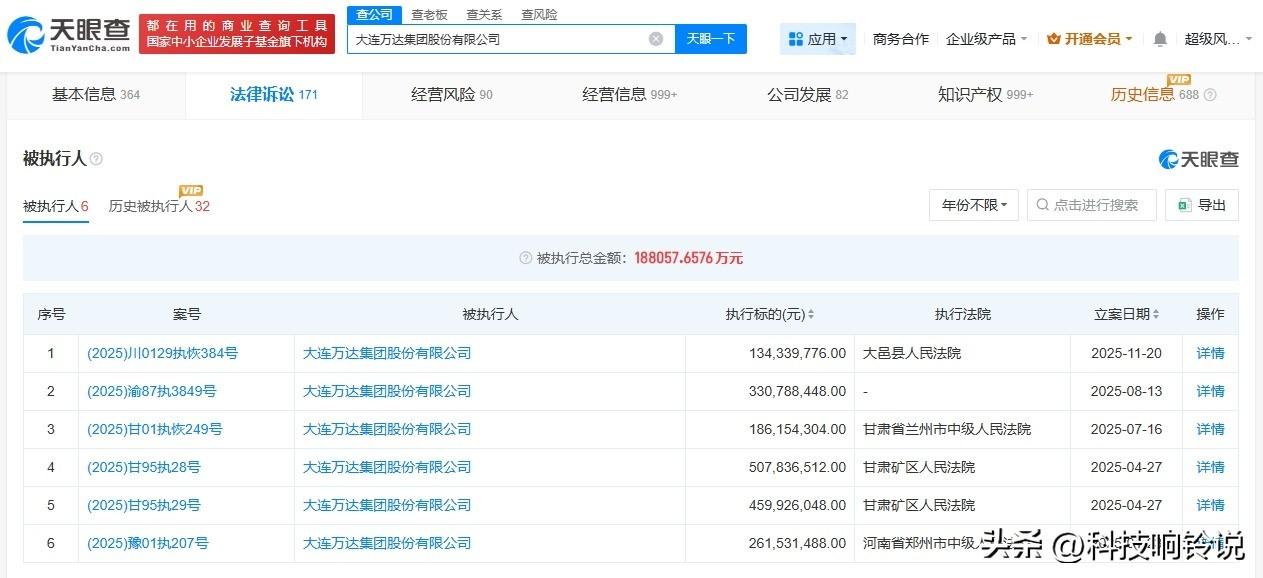Viewport: 1263px width, 578px height.
Task: Click the crown icon in 开通会员
Action: 1054,39
